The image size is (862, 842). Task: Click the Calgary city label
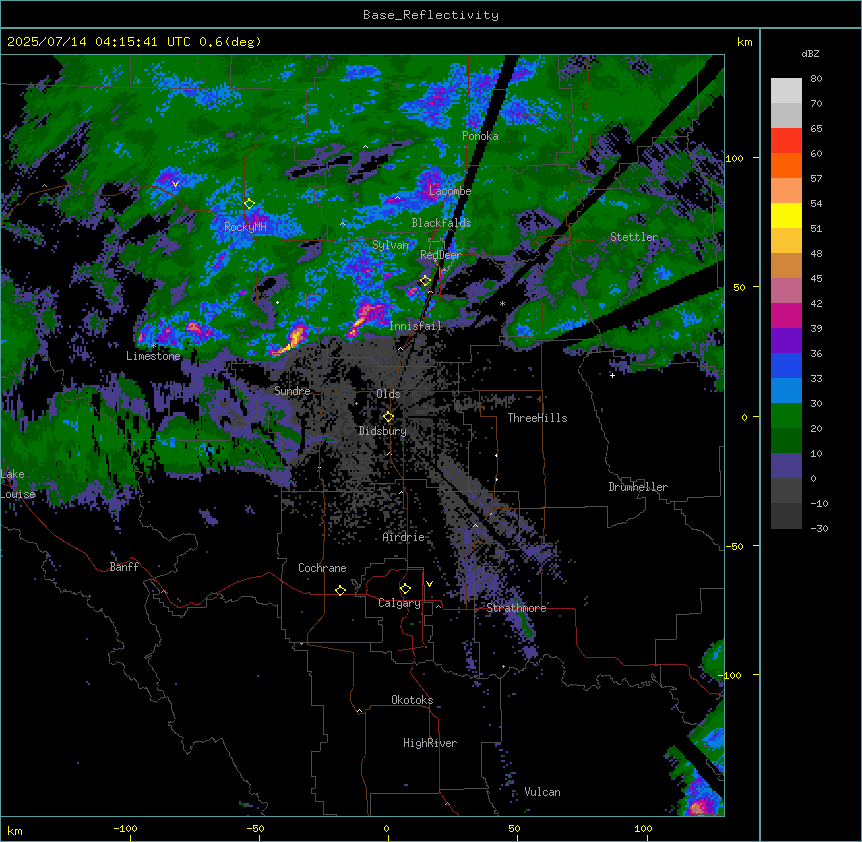coord(399,603)
